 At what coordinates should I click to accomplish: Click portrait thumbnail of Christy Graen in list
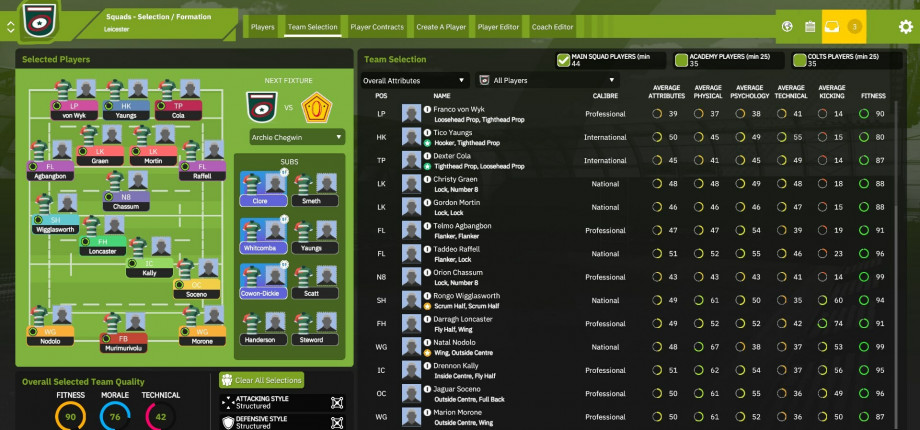[x=411, y=184]
